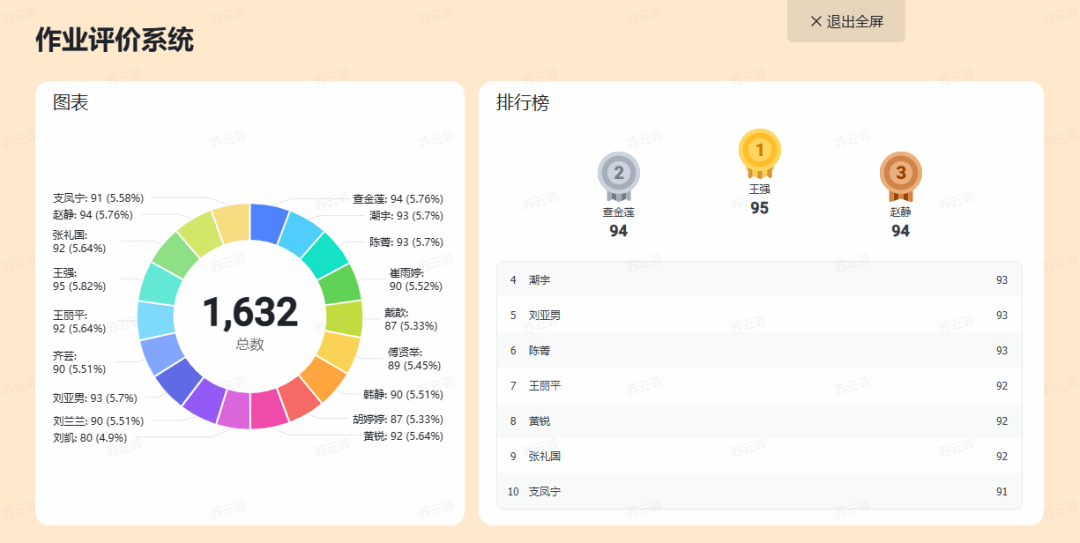Click the gold first-place medal icon
Viewport: 1080px width, 543px height.
pos(759,151)
